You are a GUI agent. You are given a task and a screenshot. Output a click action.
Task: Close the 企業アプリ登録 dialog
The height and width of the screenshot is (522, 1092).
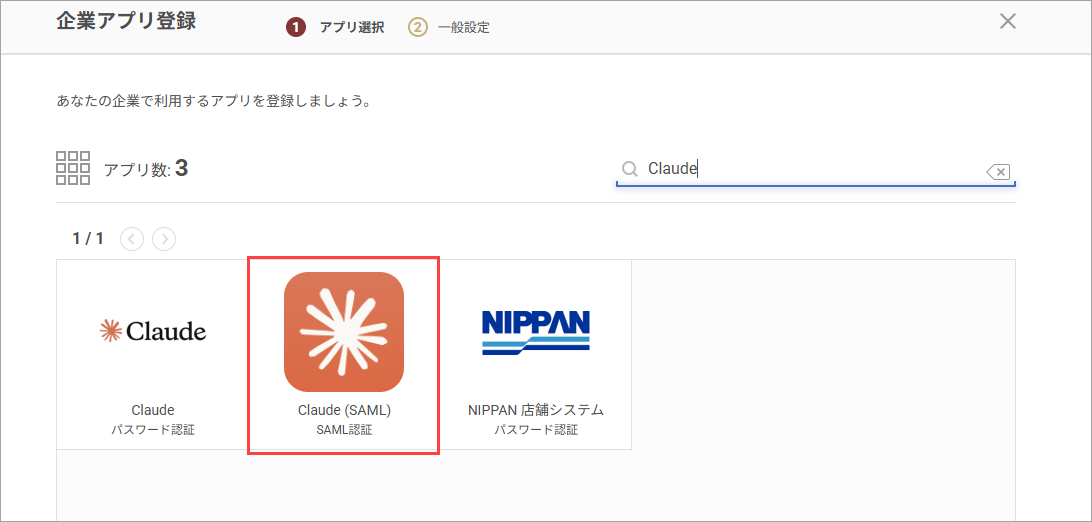coord(1008,22)
